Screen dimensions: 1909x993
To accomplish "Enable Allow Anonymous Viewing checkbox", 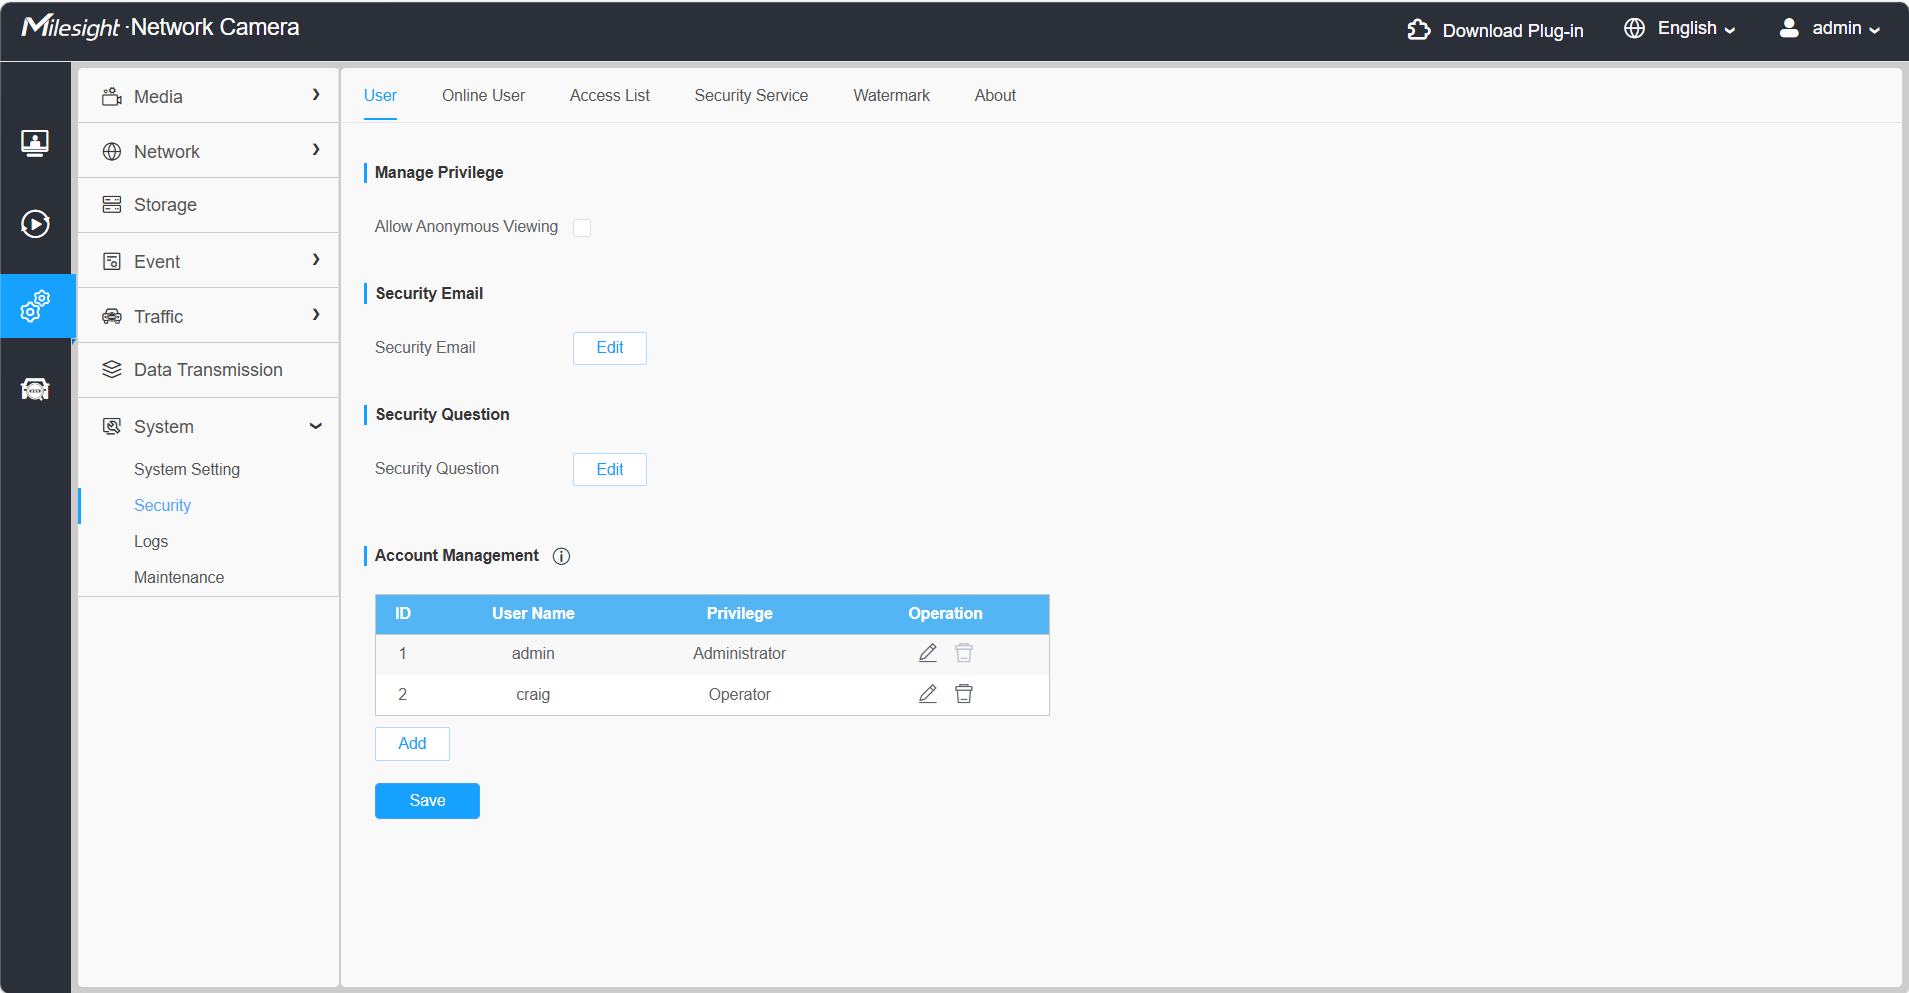I will (582, 228).
